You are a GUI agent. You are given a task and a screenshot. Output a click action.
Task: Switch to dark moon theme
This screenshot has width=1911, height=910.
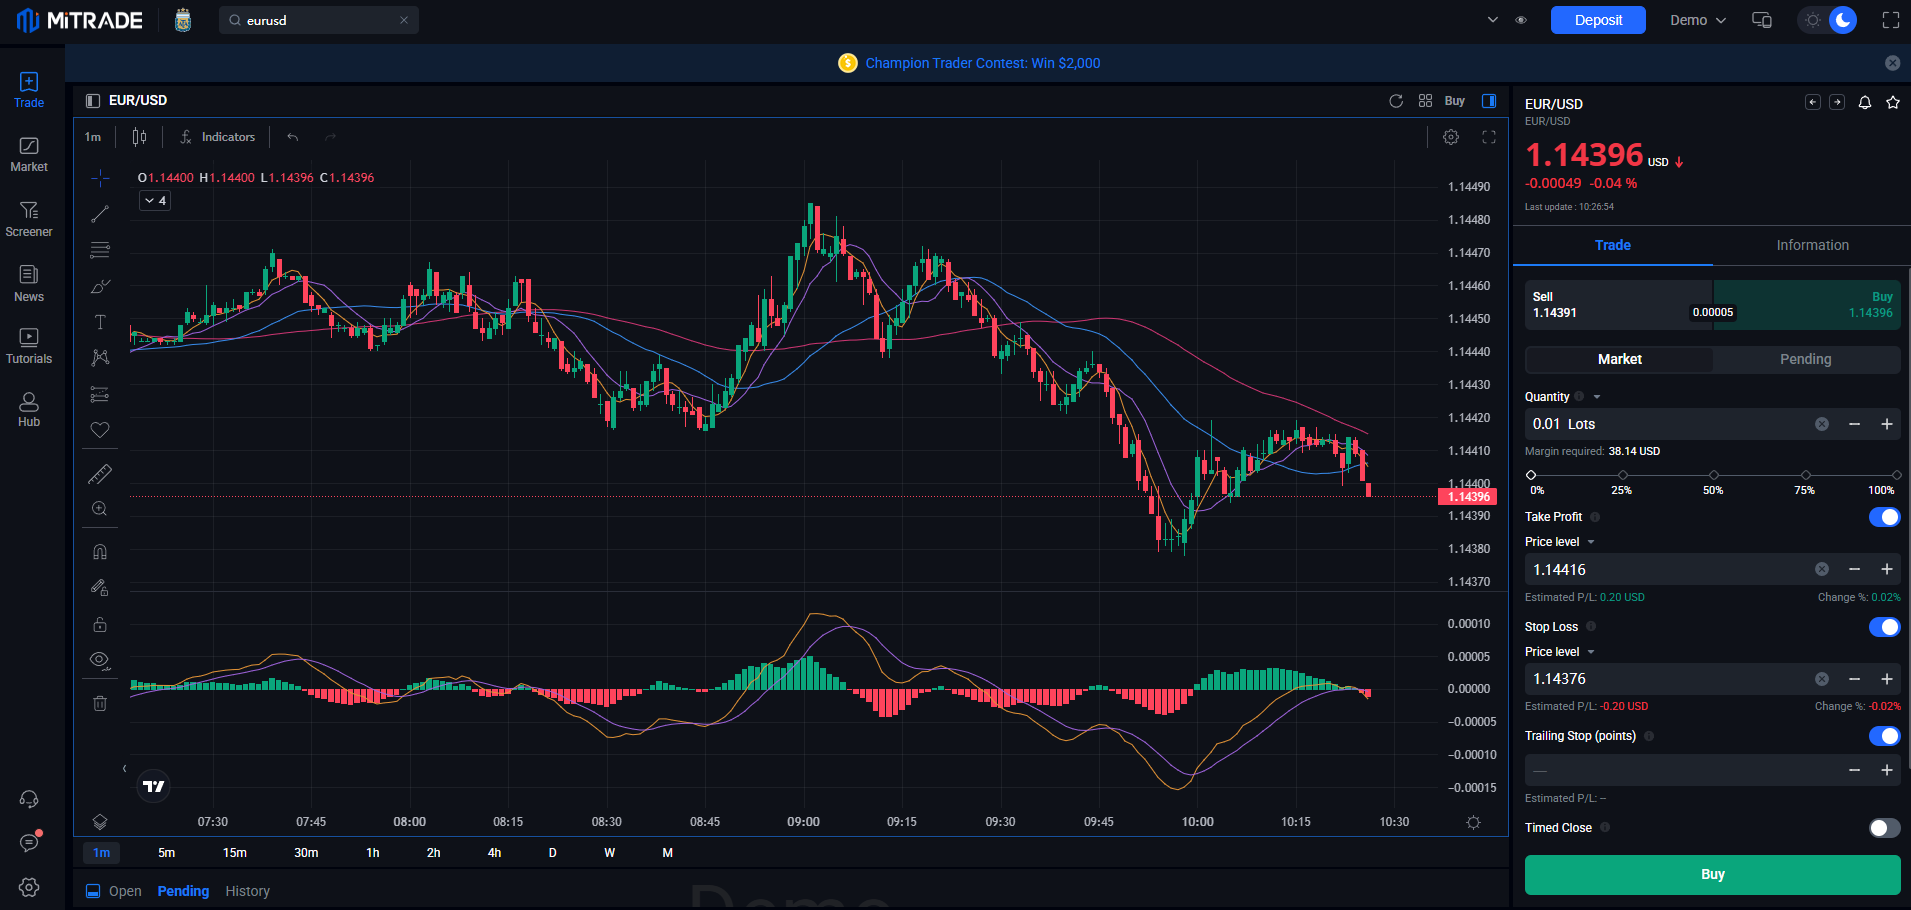[1843, 20]
